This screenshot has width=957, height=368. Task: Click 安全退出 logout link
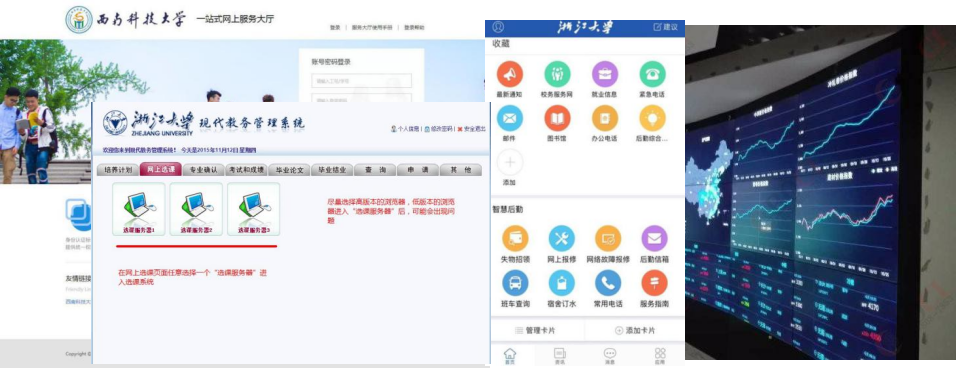472,129
